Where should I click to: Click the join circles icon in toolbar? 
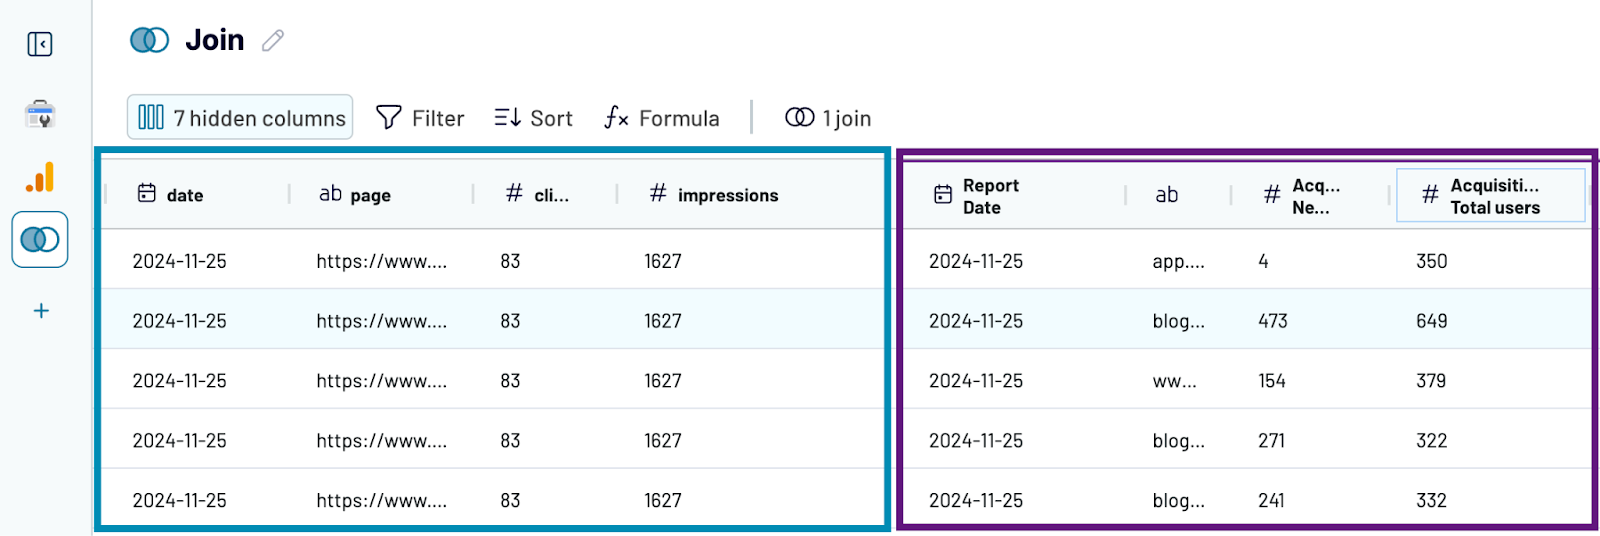800,118
